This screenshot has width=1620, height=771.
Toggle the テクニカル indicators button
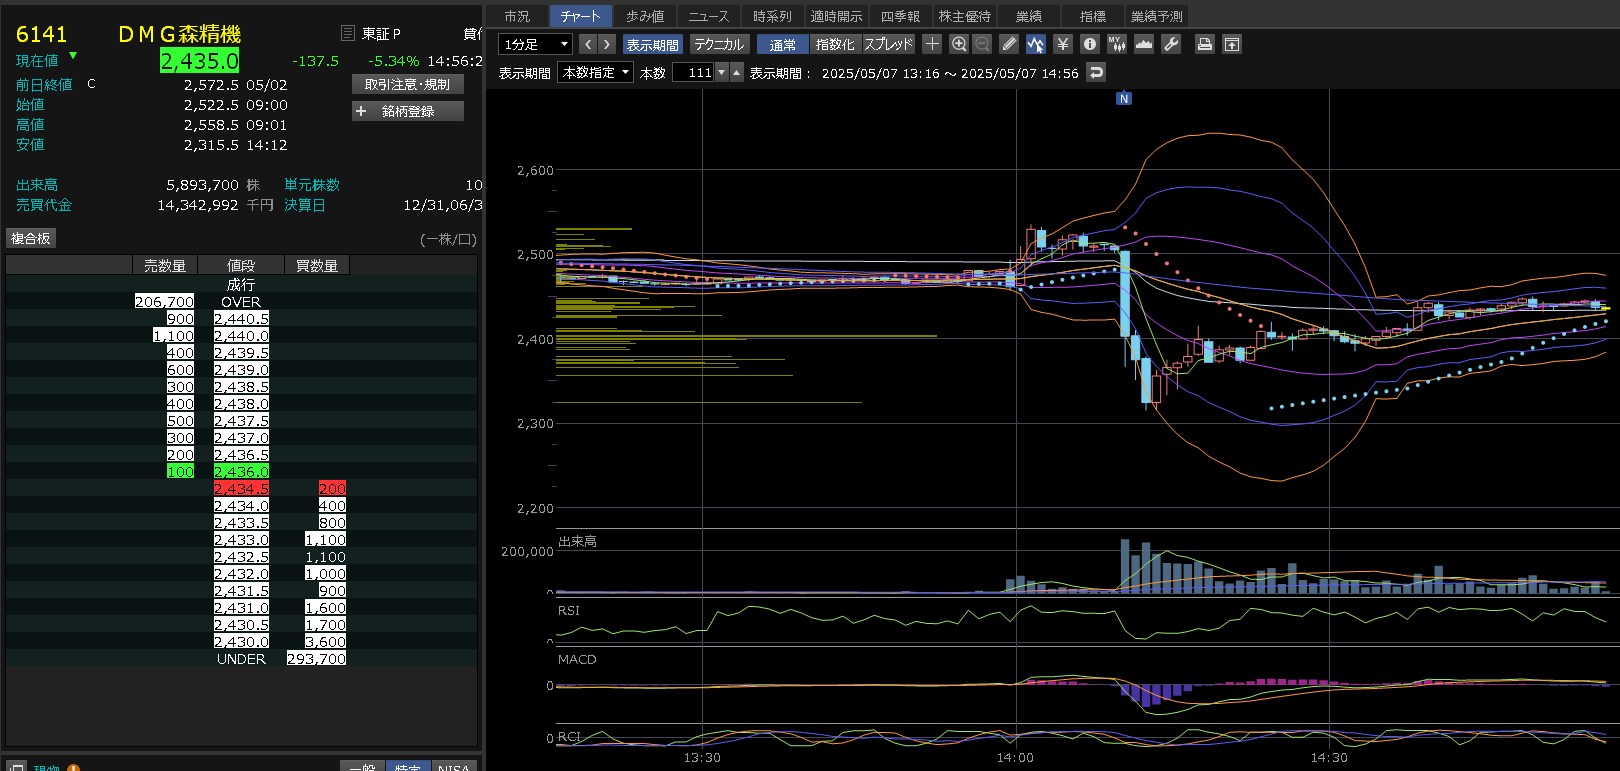[718, 44]
